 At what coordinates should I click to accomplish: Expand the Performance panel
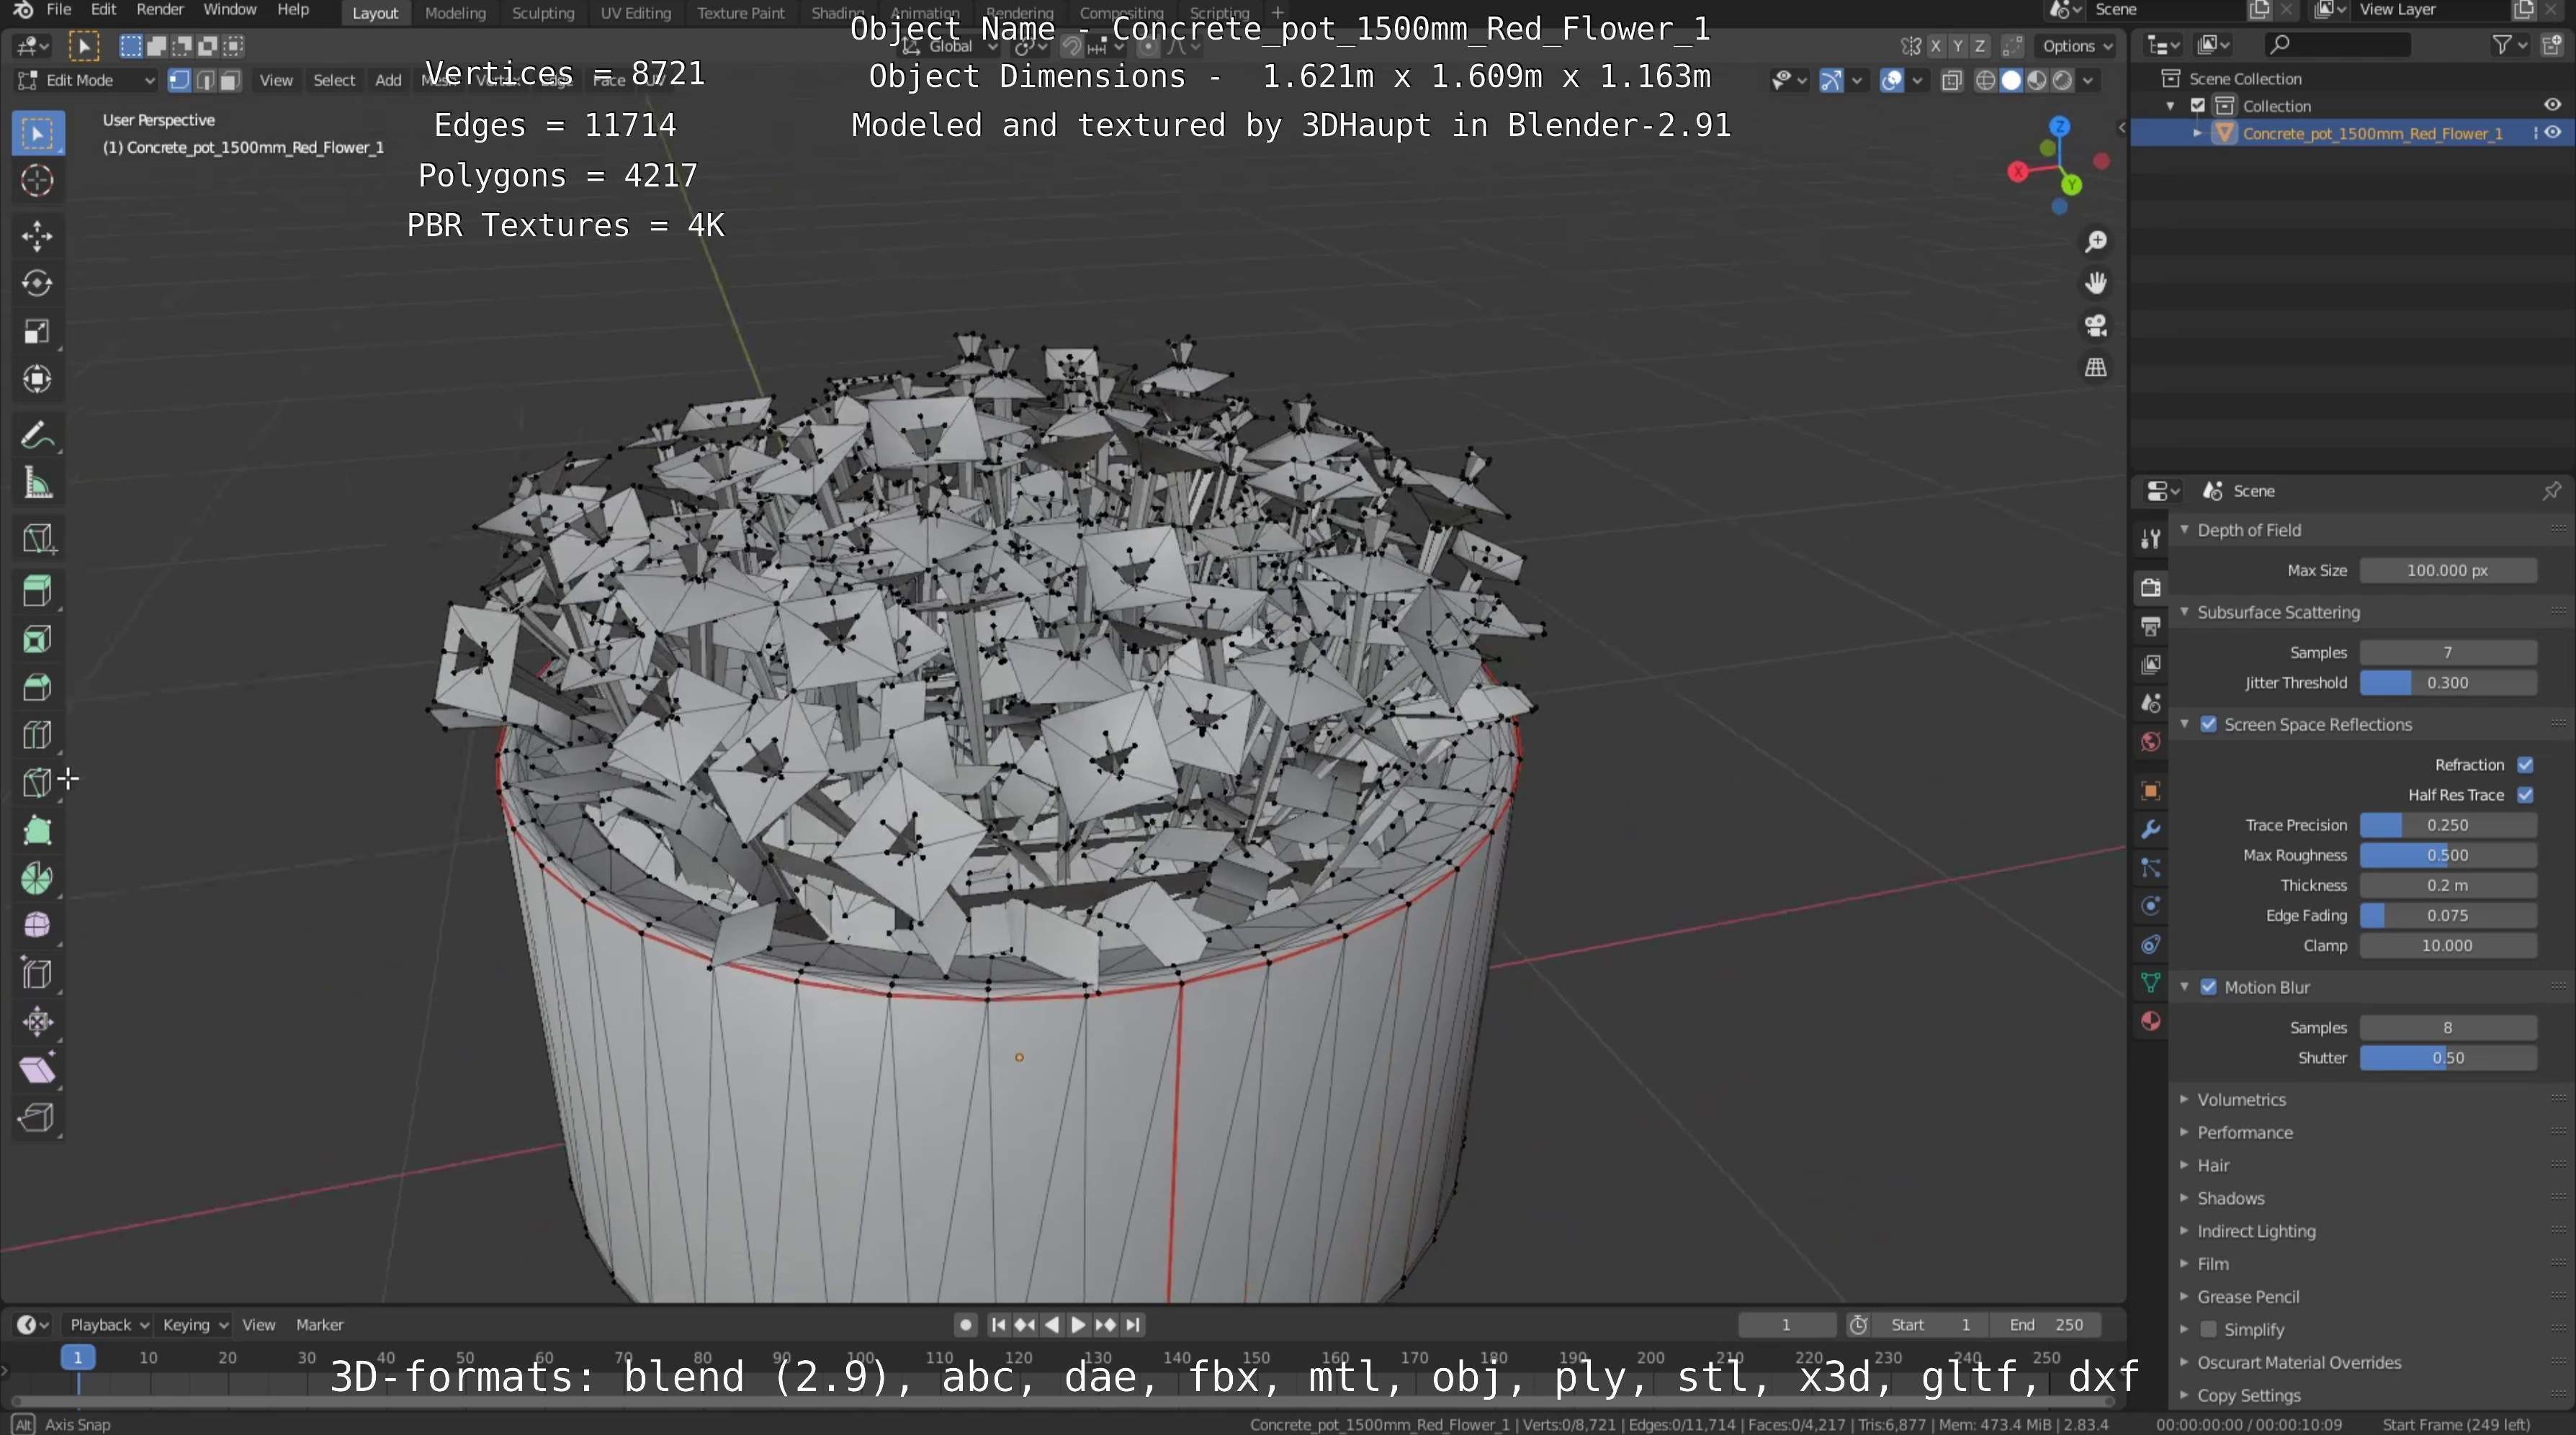(2185, 1133)
